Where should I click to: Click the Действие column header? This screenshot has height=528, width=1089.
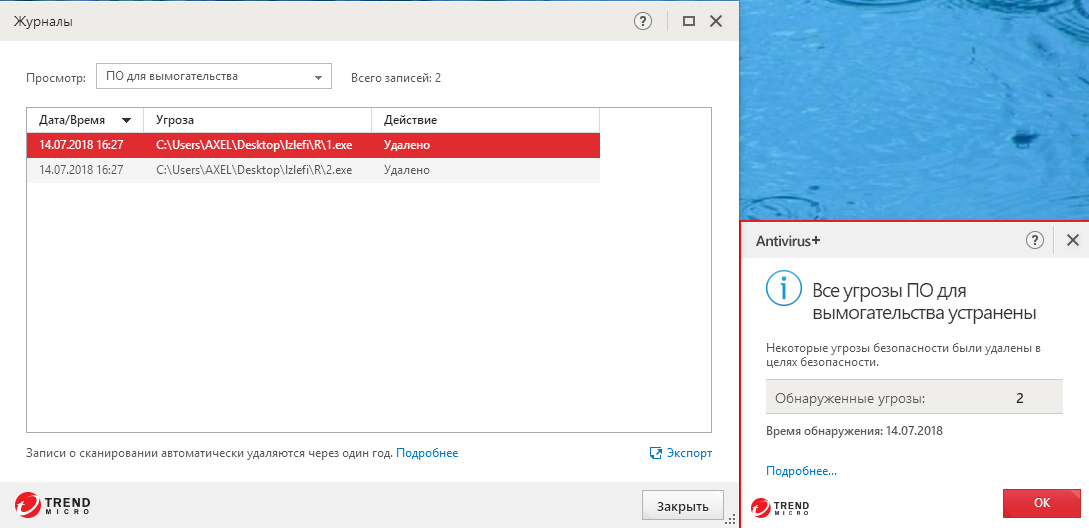point(485,120)
